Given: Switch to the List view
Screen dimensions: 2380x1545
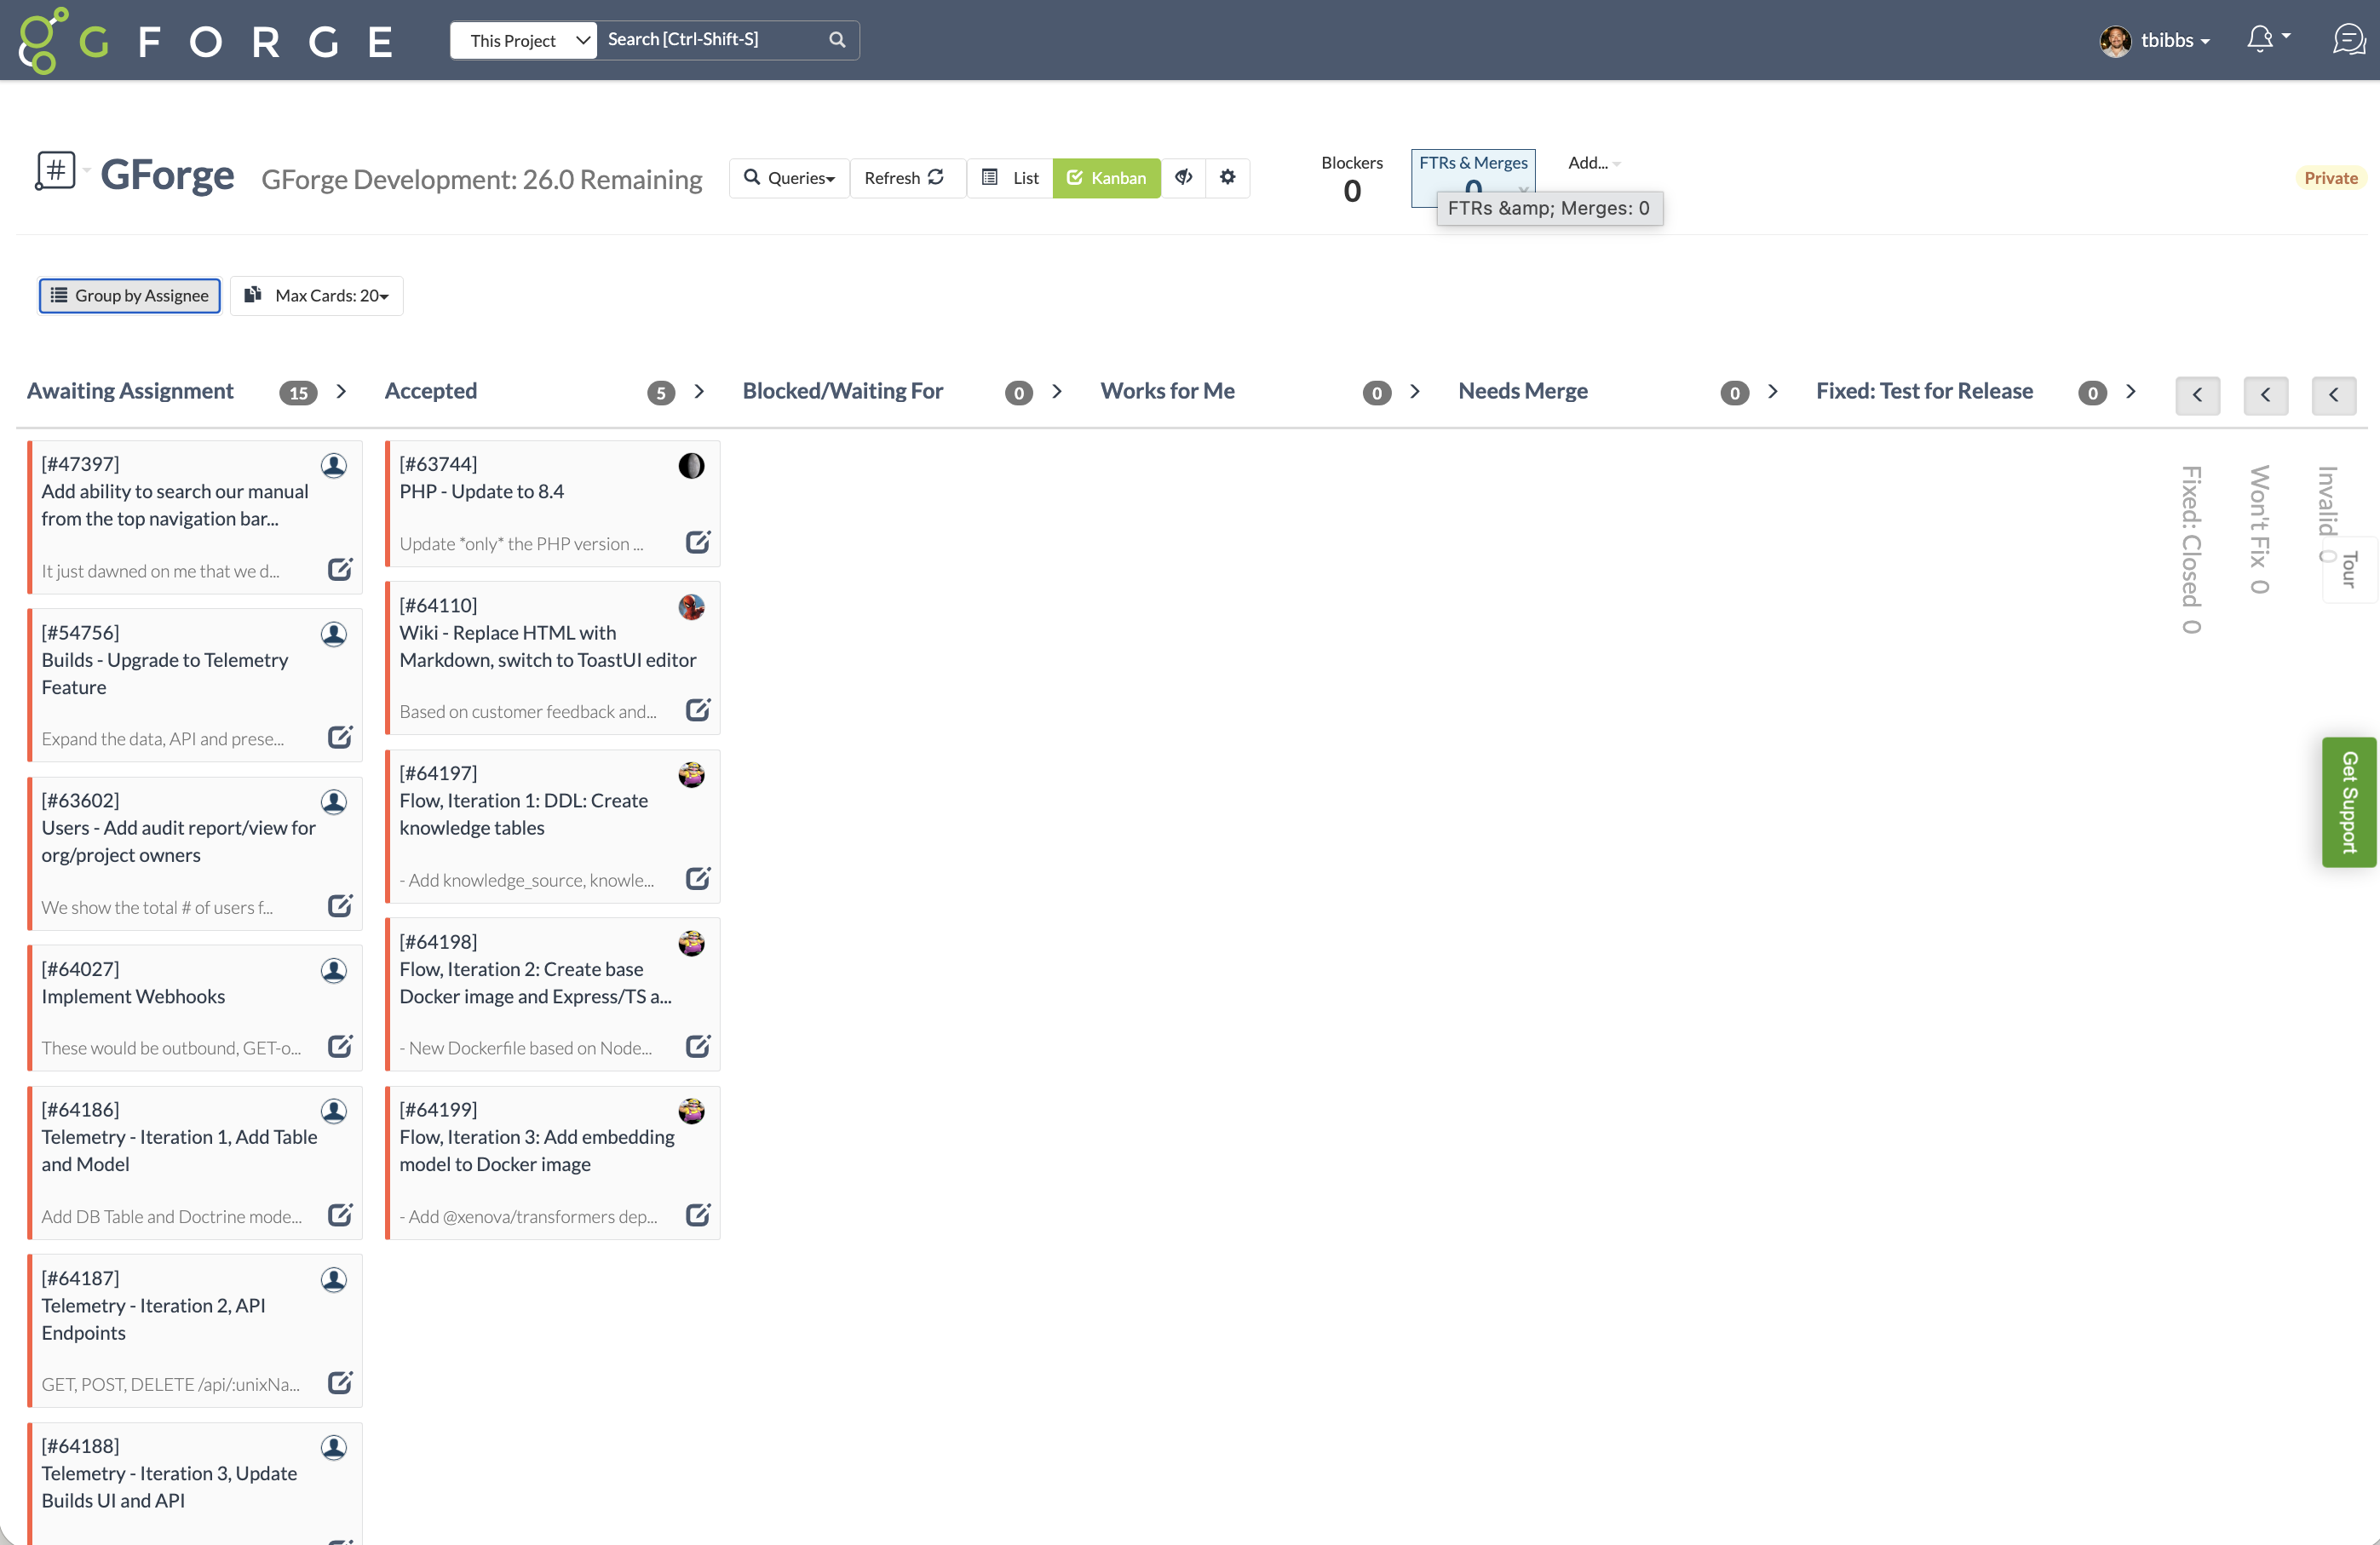Looking at the screenshot, I should pos(1011,178).
